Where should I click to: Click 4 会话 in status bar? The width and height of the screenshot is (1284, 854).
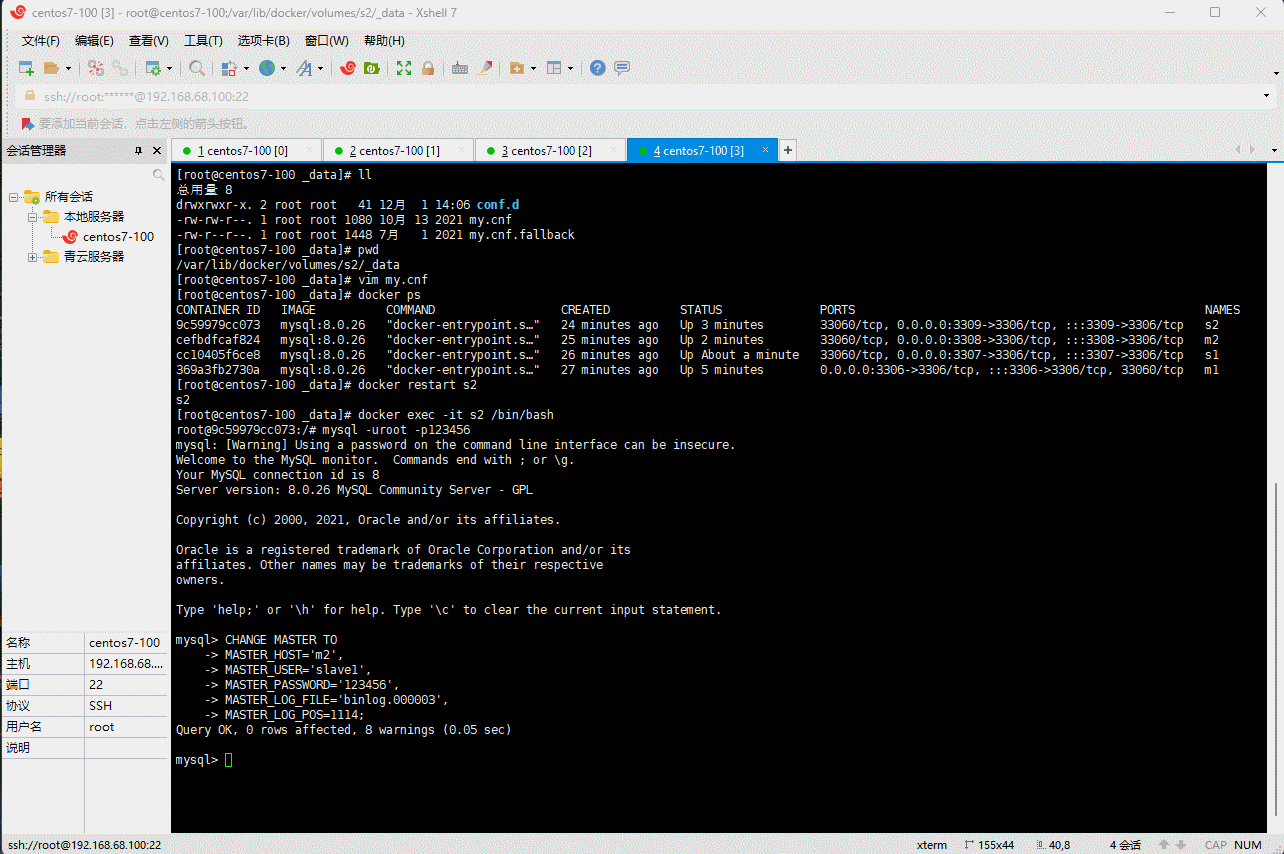pos(1125,845)
